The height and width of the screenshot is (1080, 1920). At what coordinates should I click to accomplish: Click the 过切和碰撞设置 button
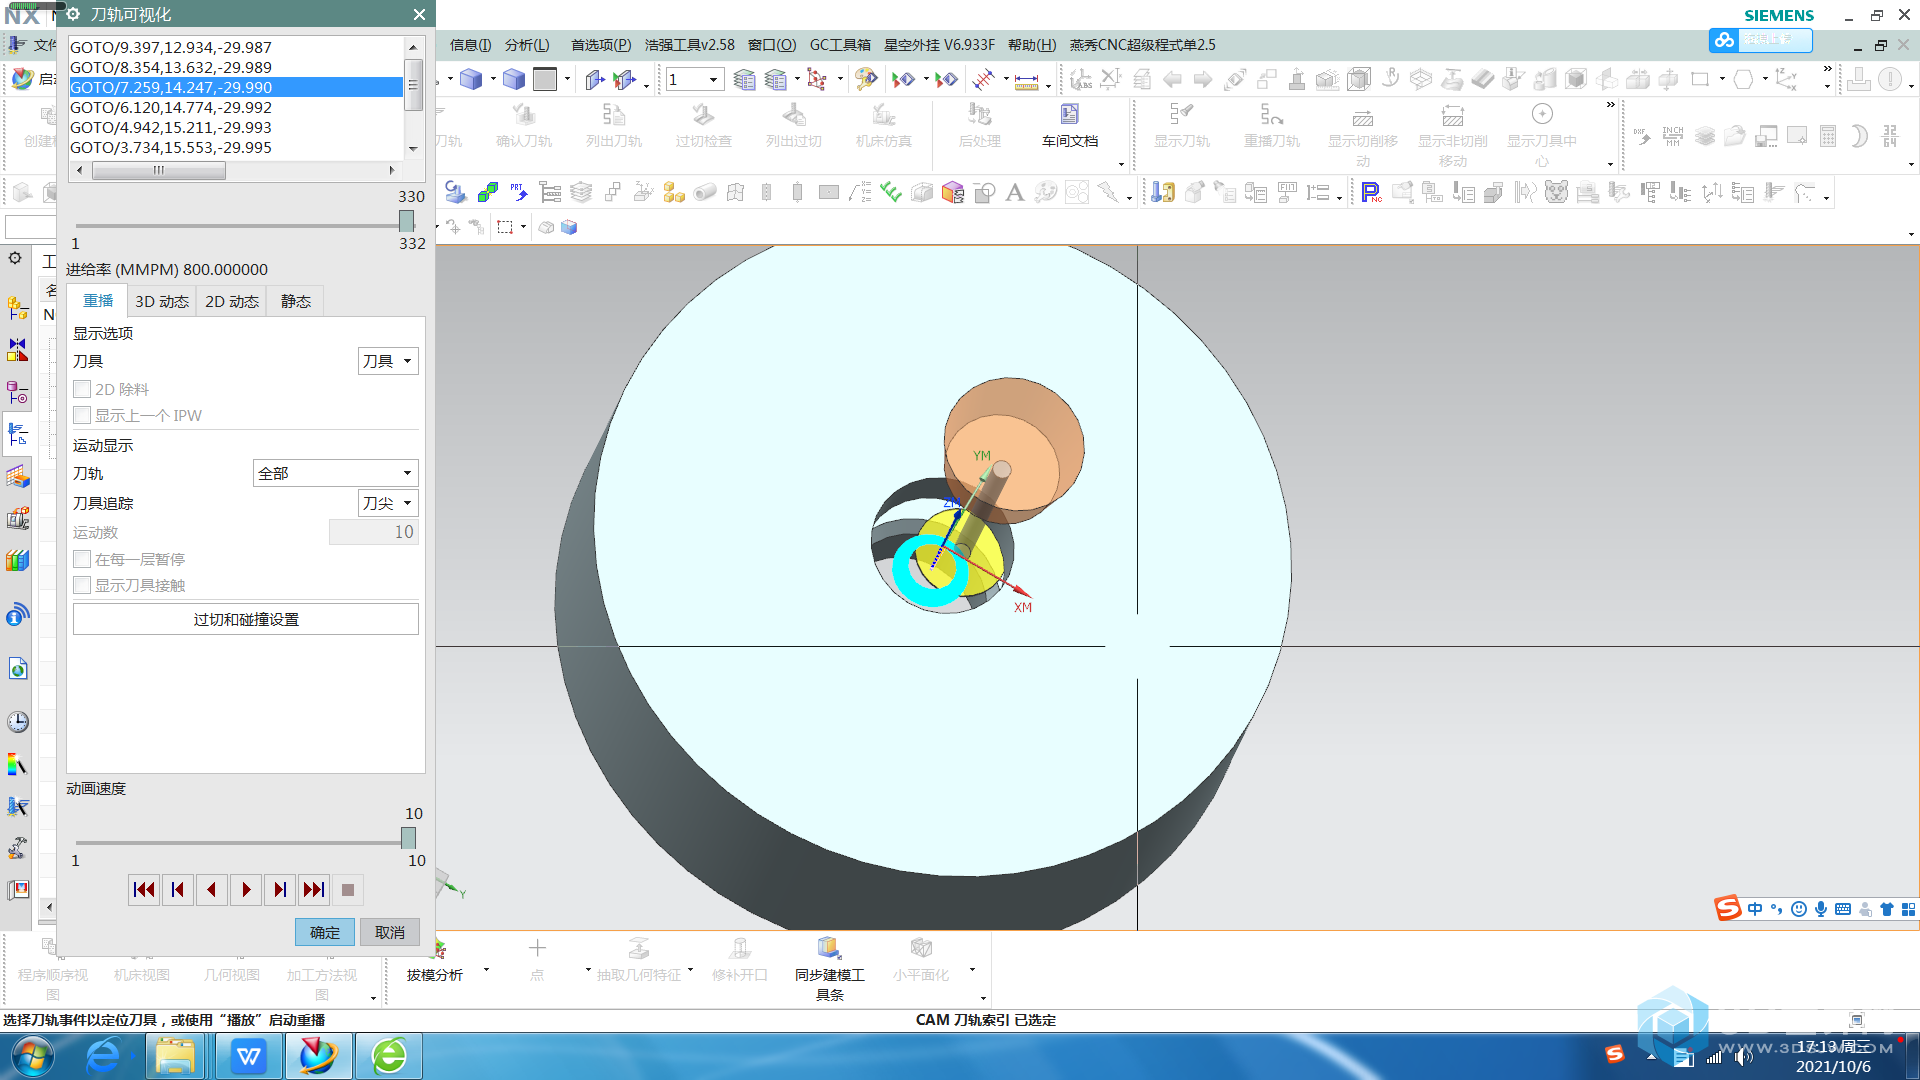[x=246, y=619]
